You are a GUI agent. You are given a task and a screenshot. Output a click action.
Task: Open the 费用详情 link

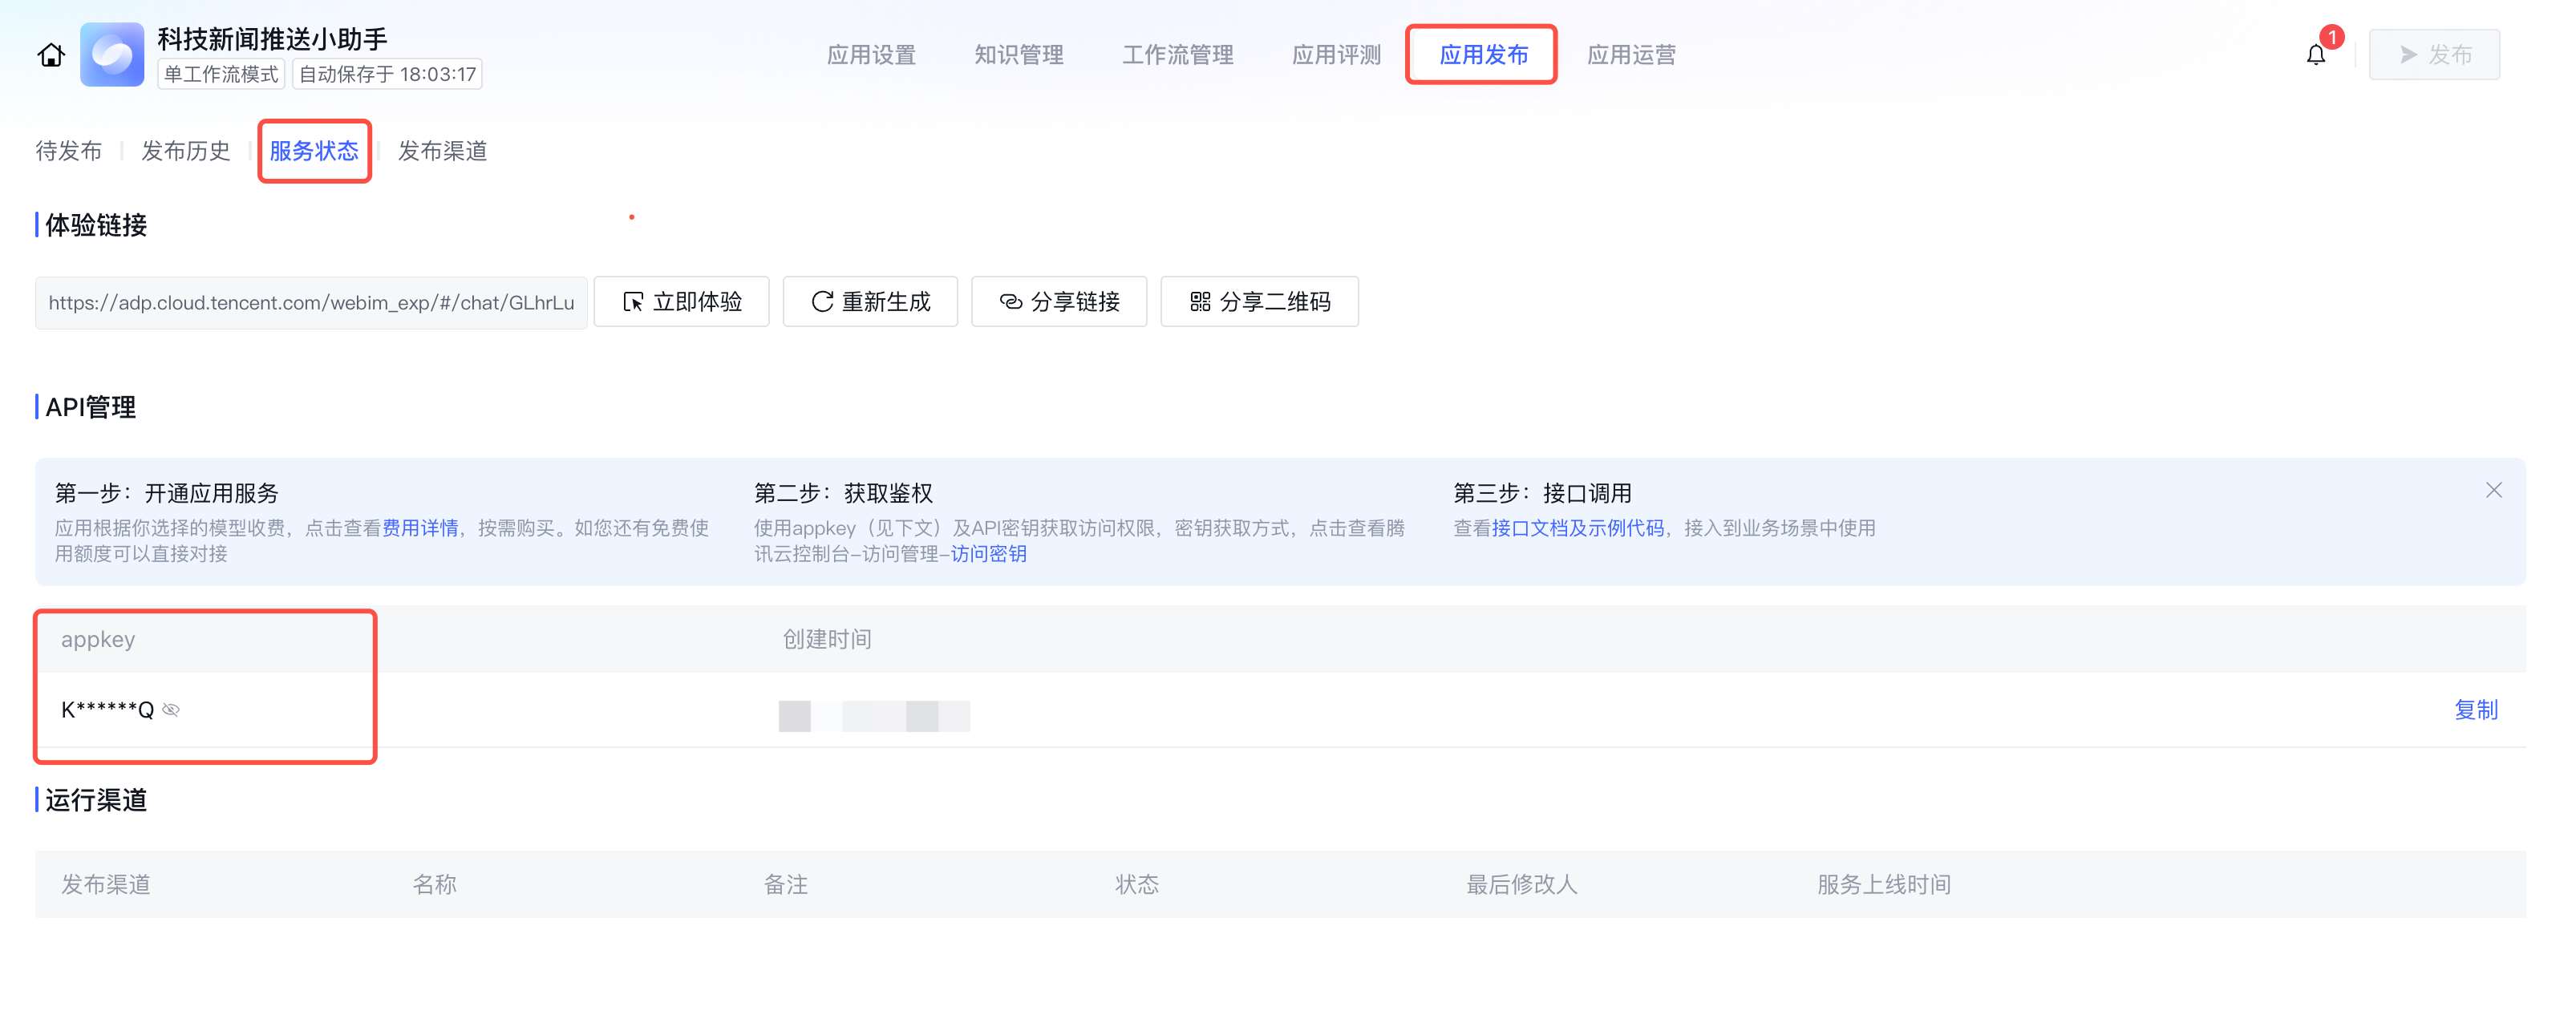(420, 528)
